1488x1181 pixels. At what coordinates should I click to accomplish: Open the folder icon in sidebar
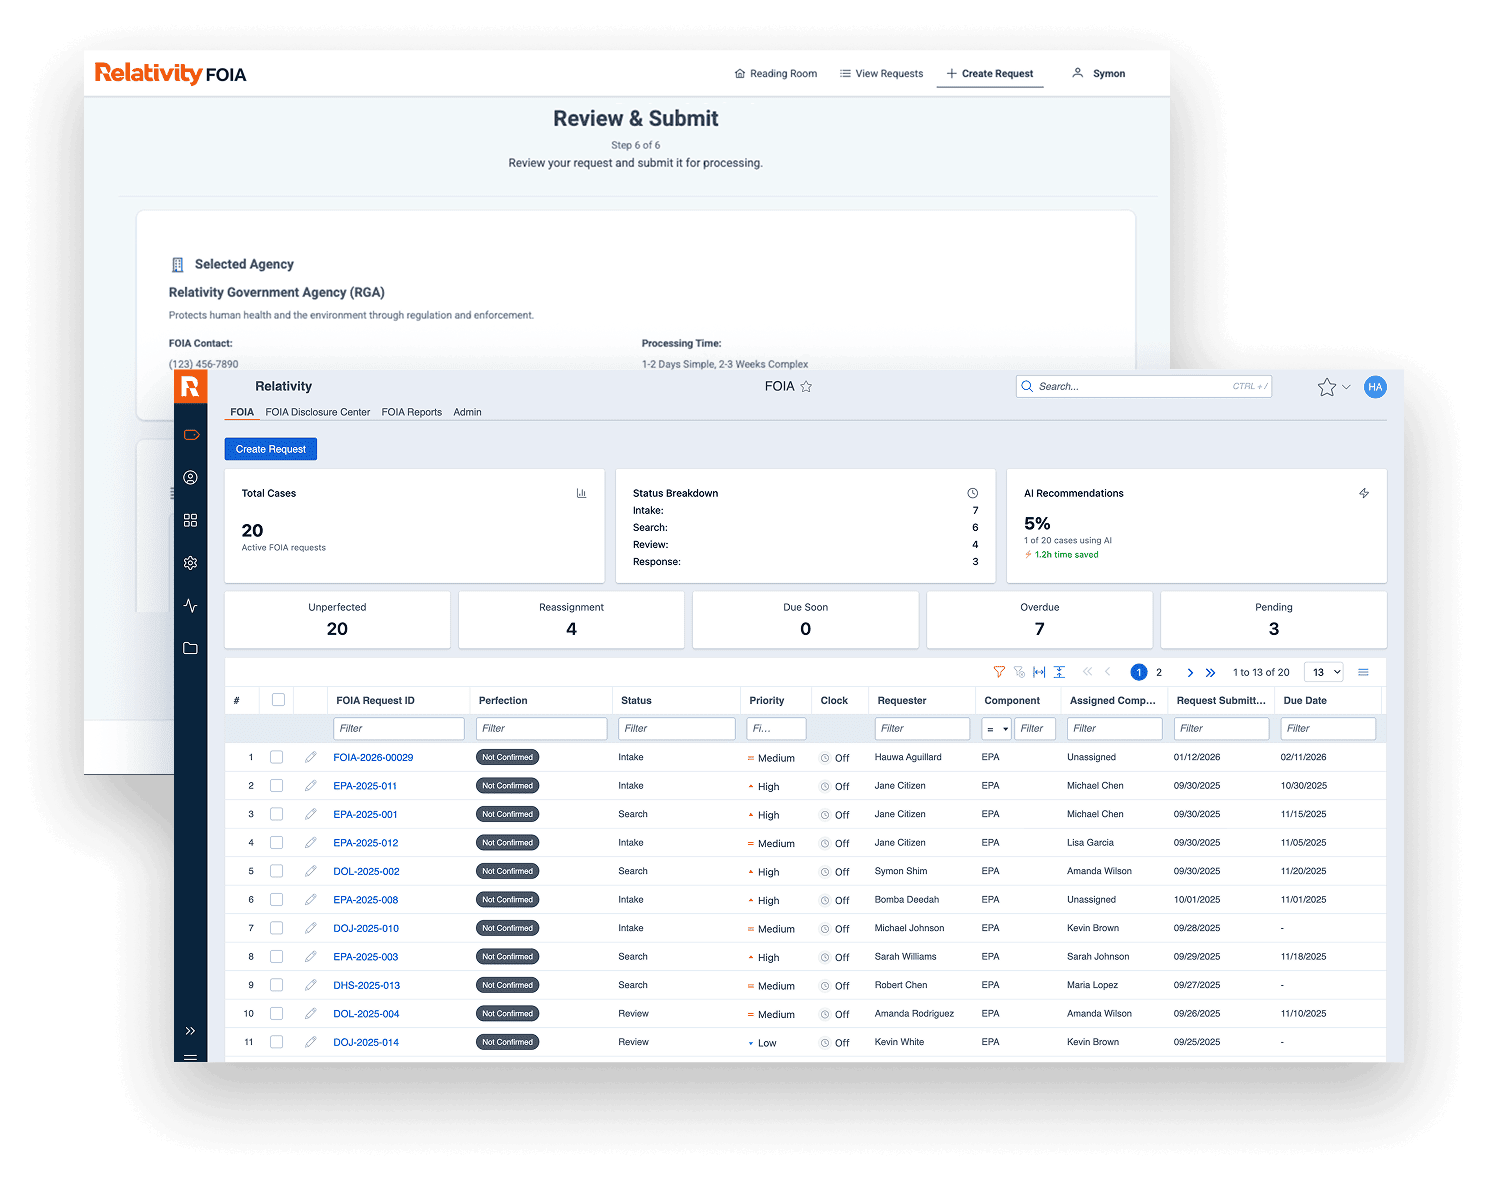pos(191,648)
